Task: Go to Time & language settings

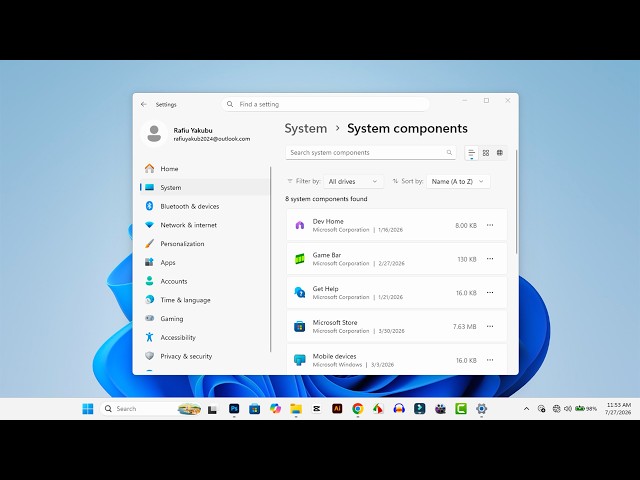Action: [x=204, y=300]
